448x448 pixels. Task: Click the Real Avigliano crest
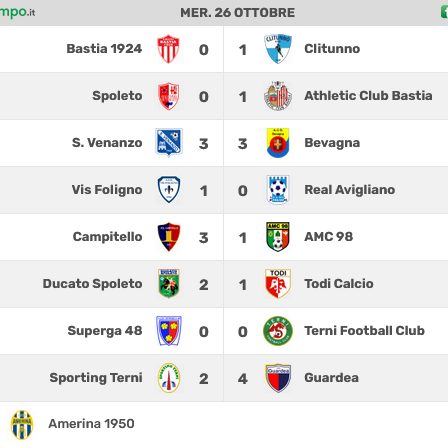[x=278, y=189]
